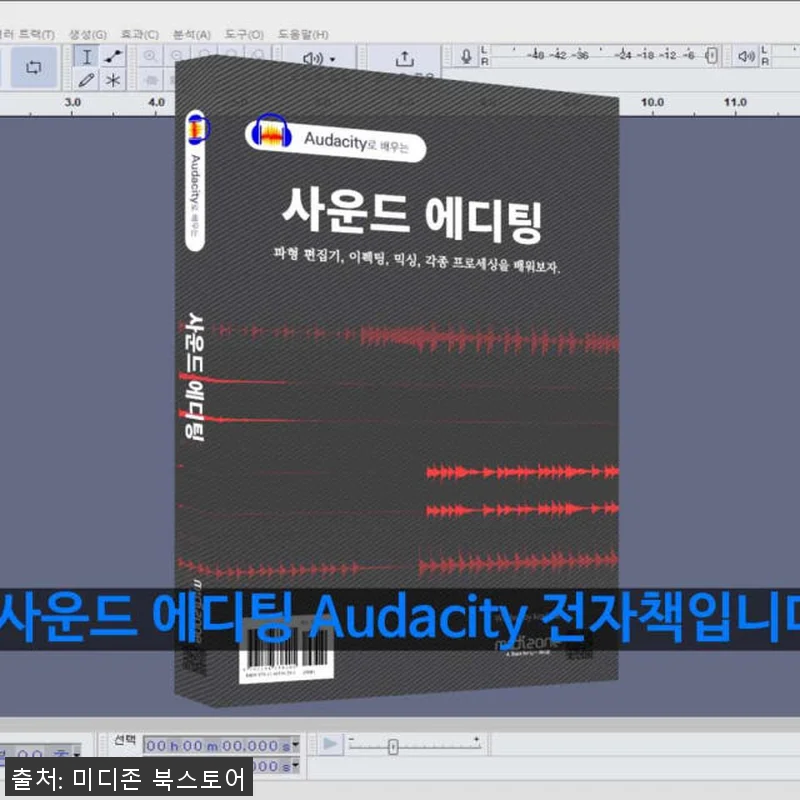The width and height of the screenshot is (800, 800).
Task: Click the 4.0 mark on the timeline ruler
Action: tap(156, 103)
